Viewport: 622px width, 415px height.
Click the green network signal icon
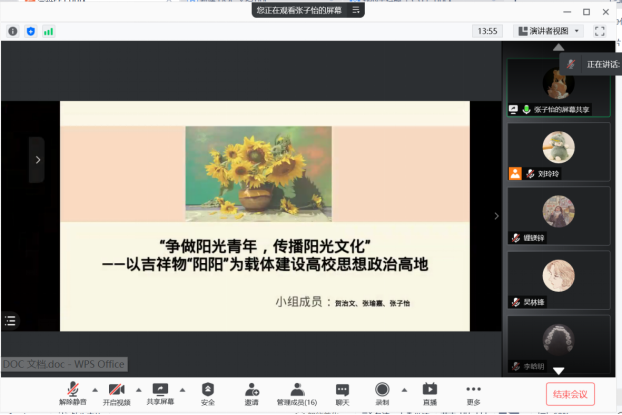pyautogui.click(x=48, y=31)
